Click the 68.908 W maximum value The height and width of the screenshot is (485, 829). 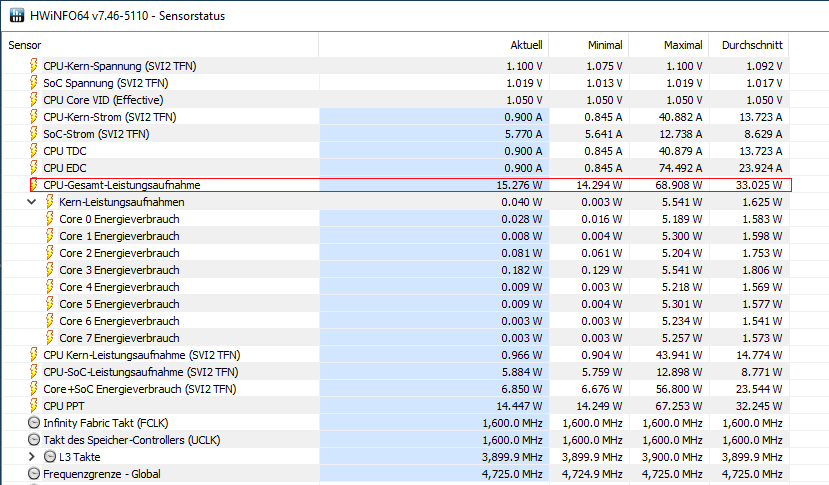click(x=679, y=185)
